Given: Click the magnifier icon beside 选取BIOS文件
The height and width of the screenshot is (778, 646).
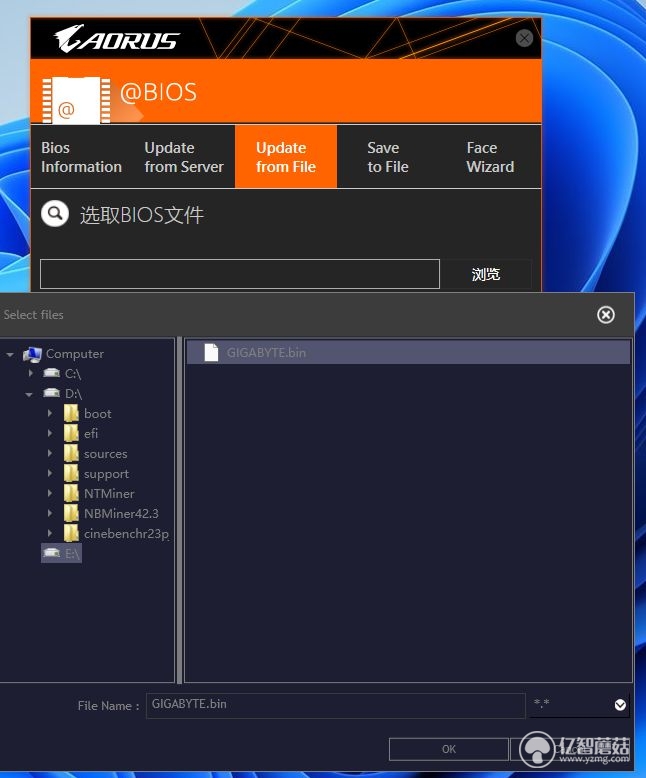Looking at the screenshot, I should 55,214.
